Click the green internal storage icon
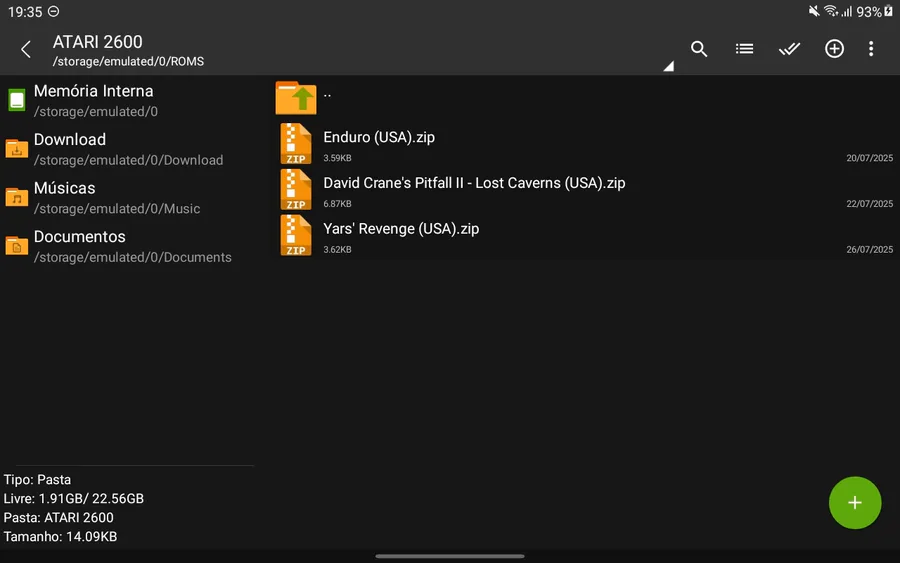This screenshot has height=563, width=900. point(17,100)
